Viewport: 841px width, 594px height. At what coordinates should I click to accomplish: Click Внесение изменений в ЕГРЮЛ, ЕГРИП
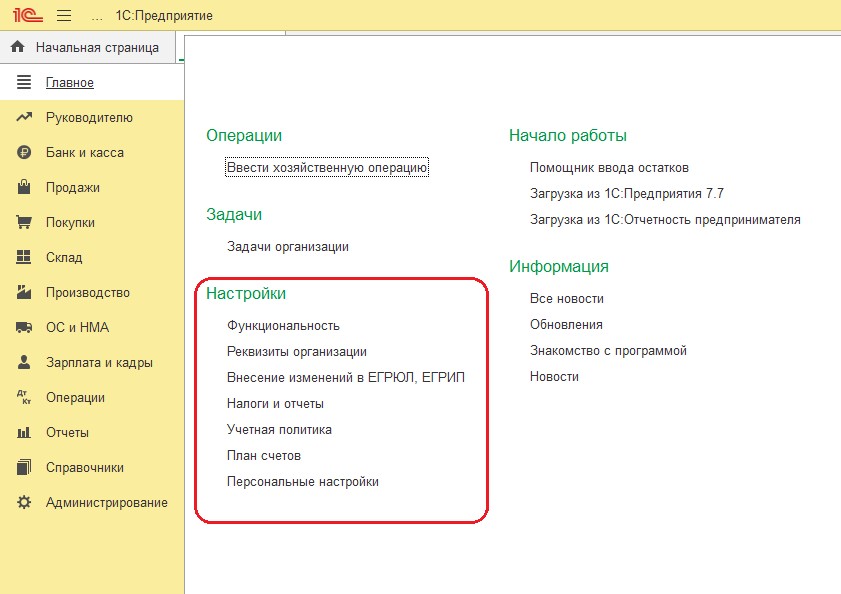point(346,378)
